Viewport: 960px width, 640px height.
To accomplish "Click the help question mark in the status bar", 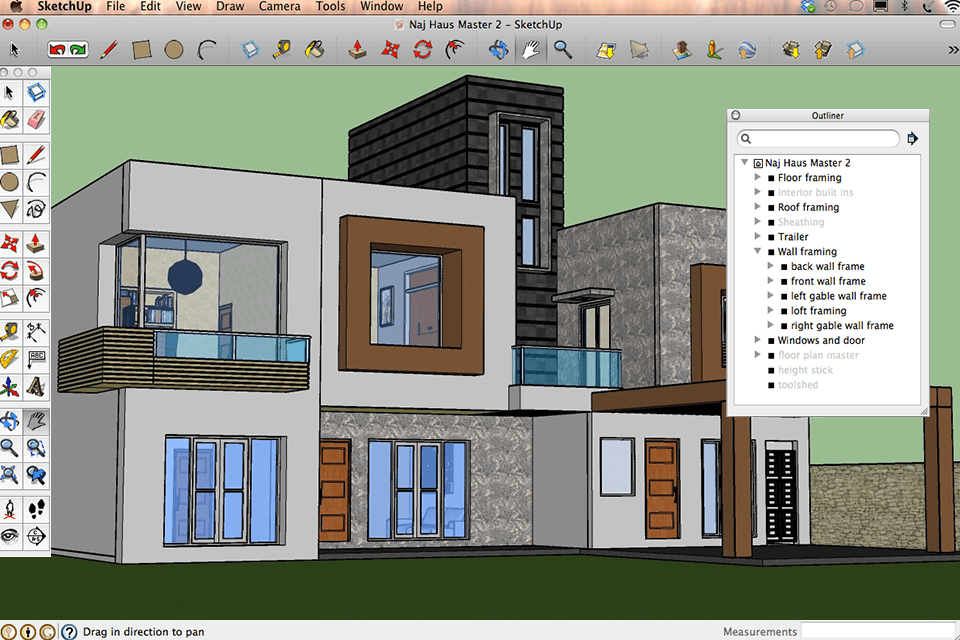I will 68,632.
